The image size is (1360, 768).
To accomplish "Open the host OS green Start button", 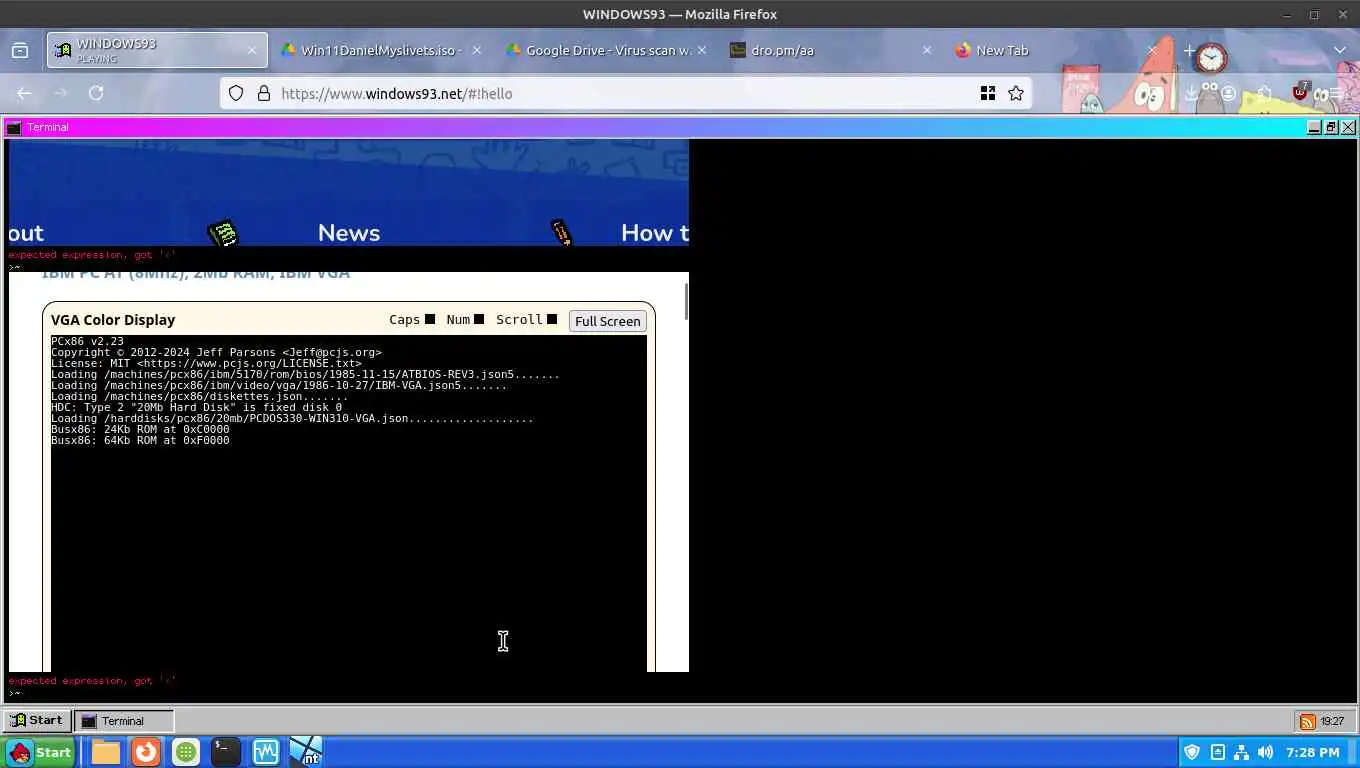I will pyautogui.click(x=39, y=752).
